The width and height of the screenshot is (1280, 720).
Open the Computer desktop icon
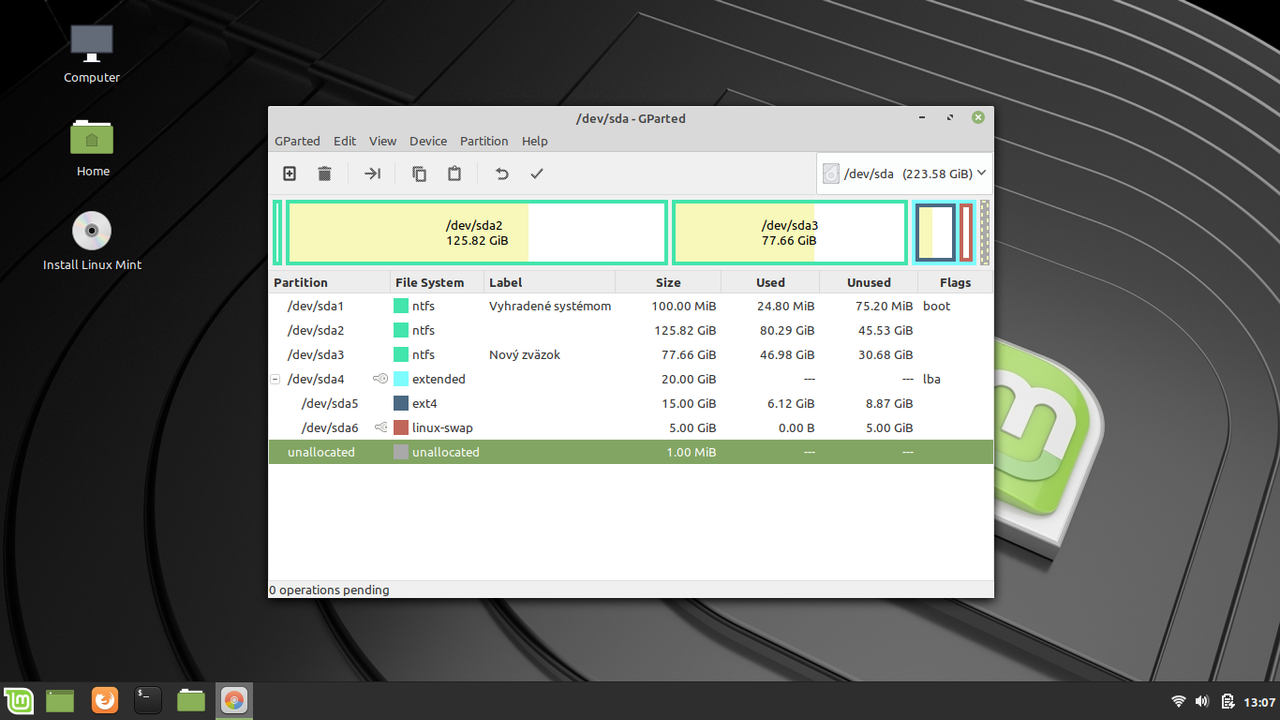92,54
